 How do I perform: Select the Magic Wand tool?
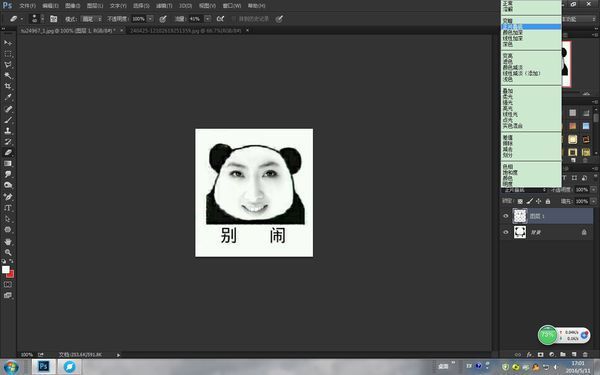pyautogui.click(x=8, y=75)
